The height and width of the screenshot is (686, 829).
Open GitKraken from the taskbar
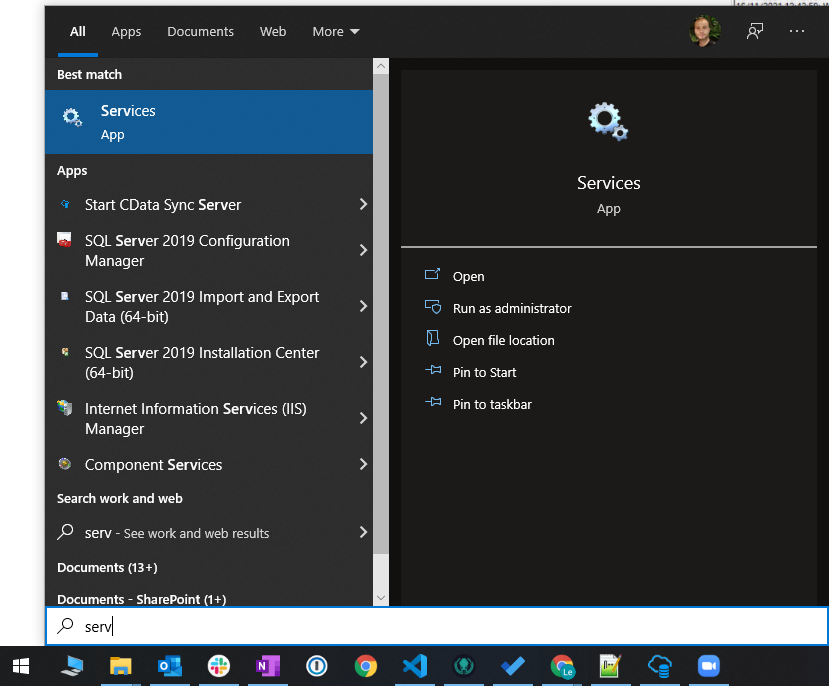pos(464,666)
